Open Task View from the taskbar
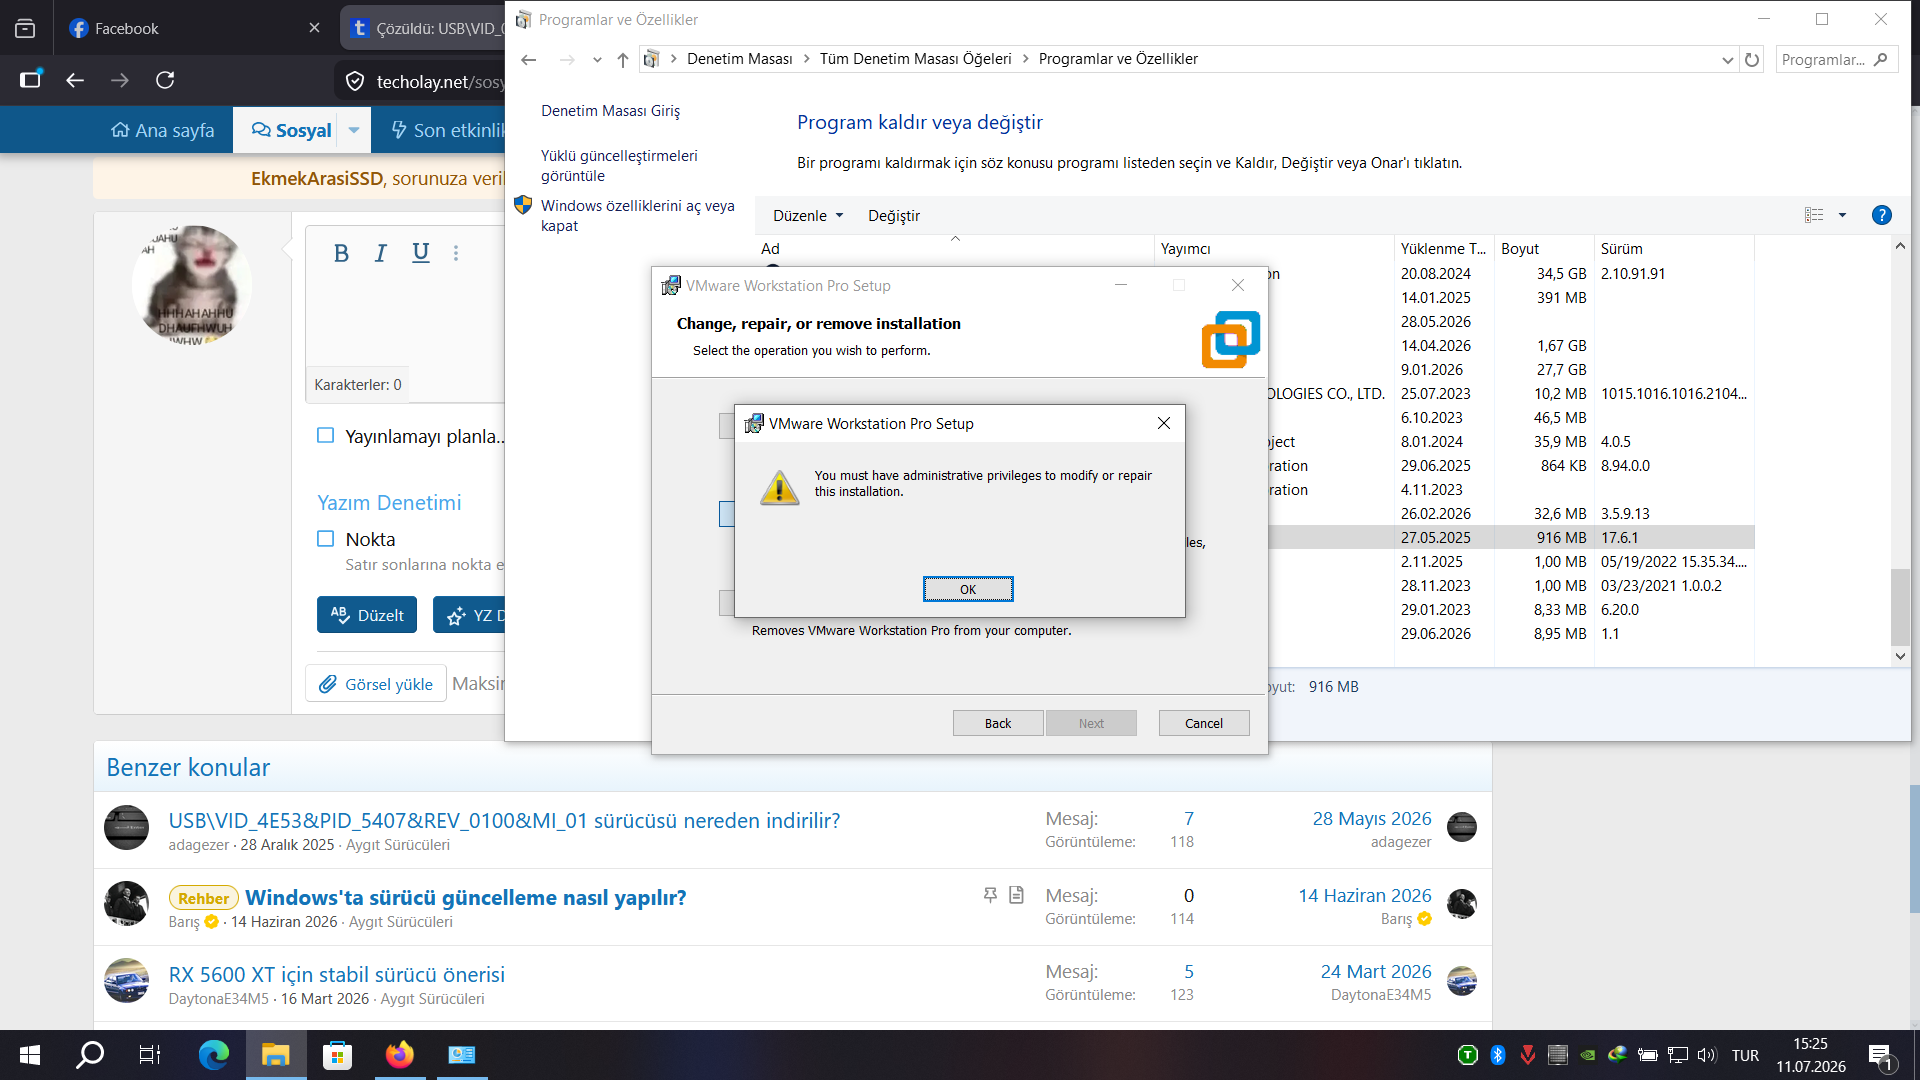The width and height of the screenshot is (1920, 1080). 150,1055
